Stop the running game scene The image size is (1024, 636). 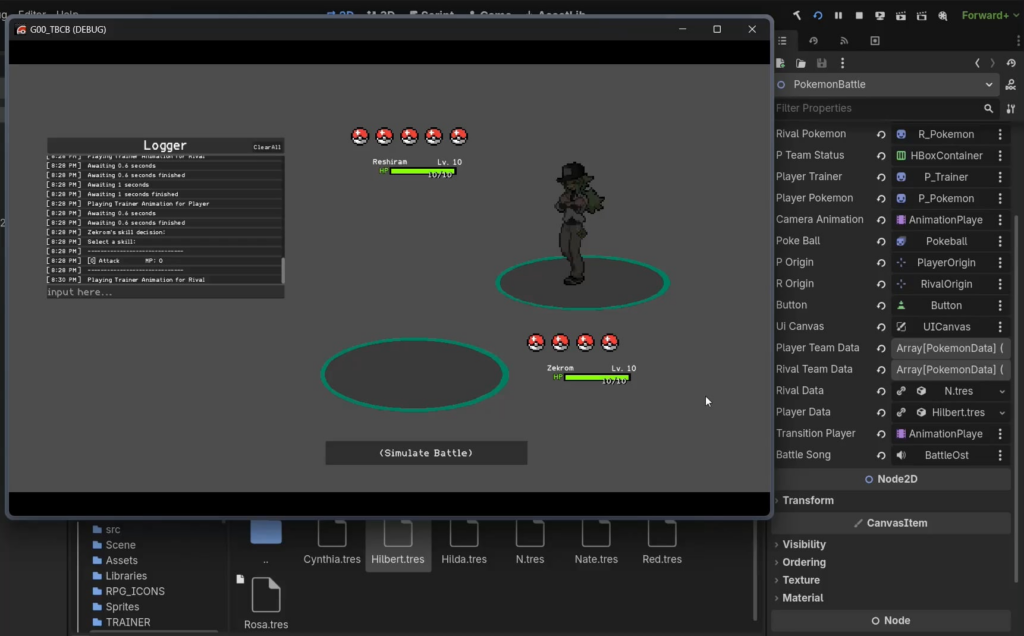(x=858, y=15)
